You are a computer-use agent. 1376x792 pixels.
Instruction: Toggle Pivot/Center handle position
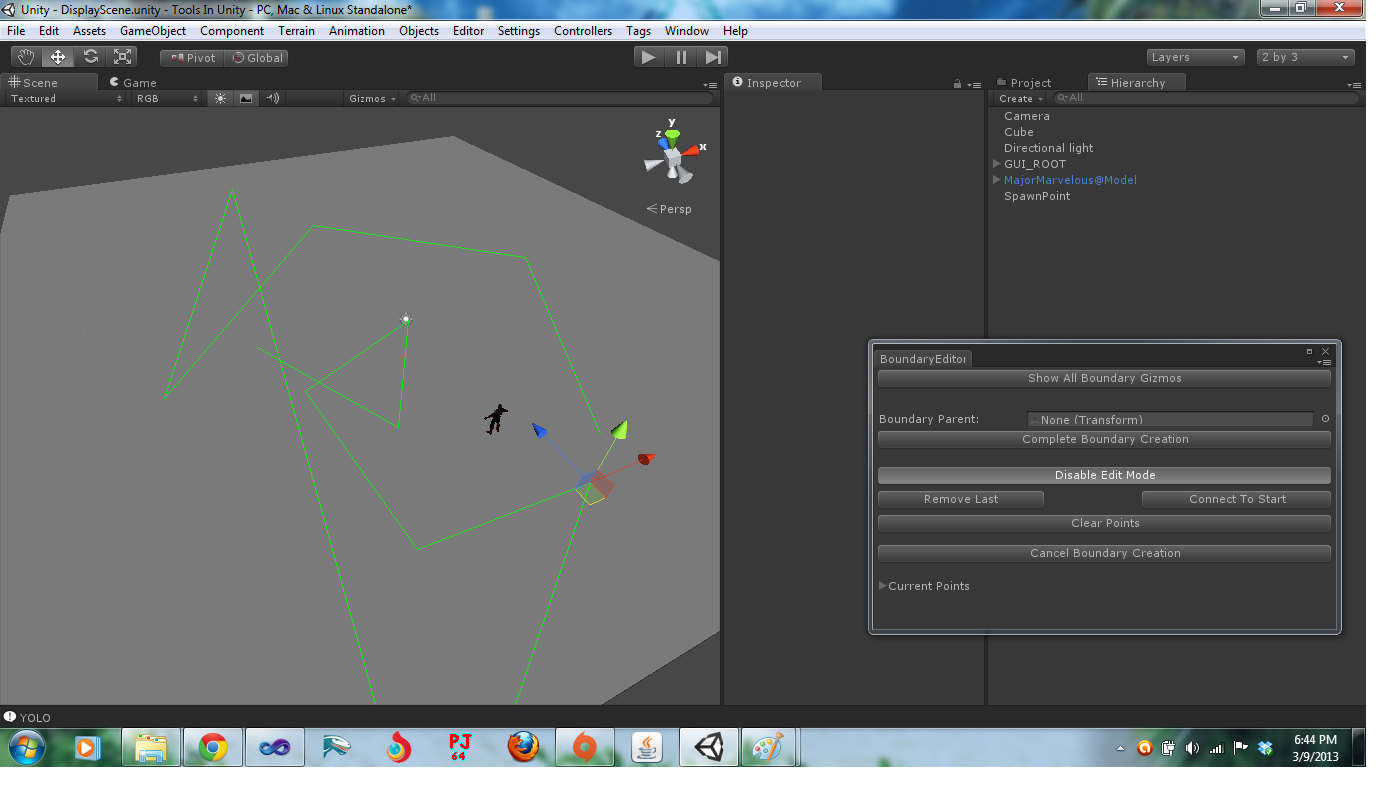pyautogui.click(x=193, y=58)
